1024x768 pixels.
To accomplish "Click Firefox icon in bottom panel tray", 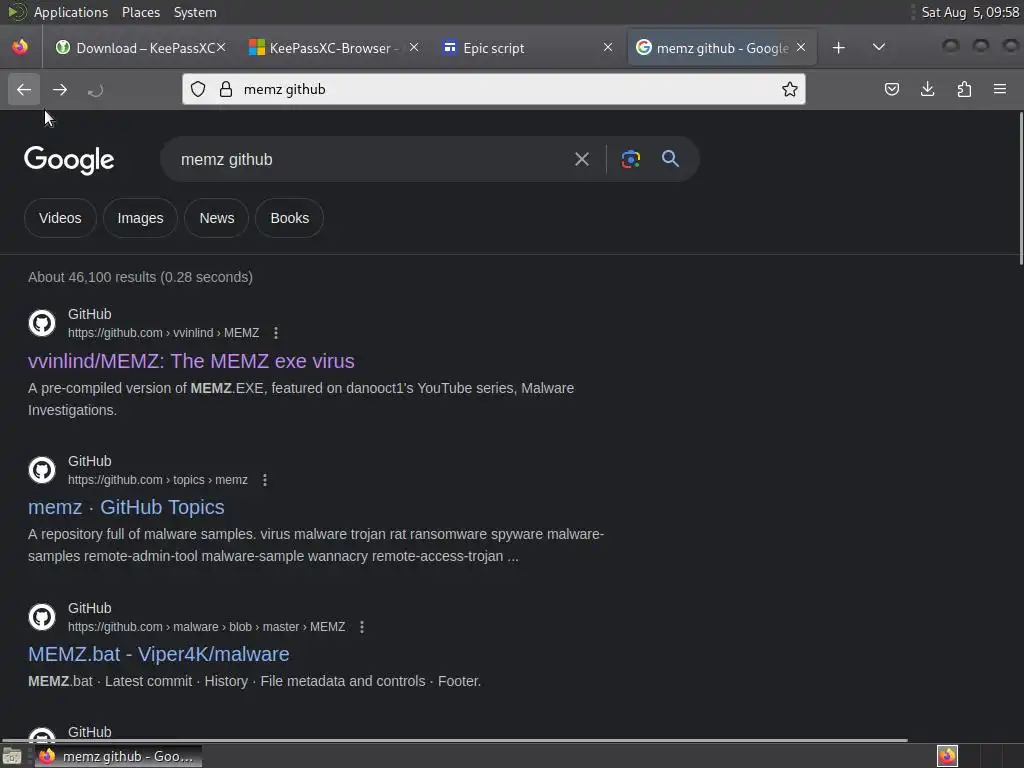I will (948, 756).
